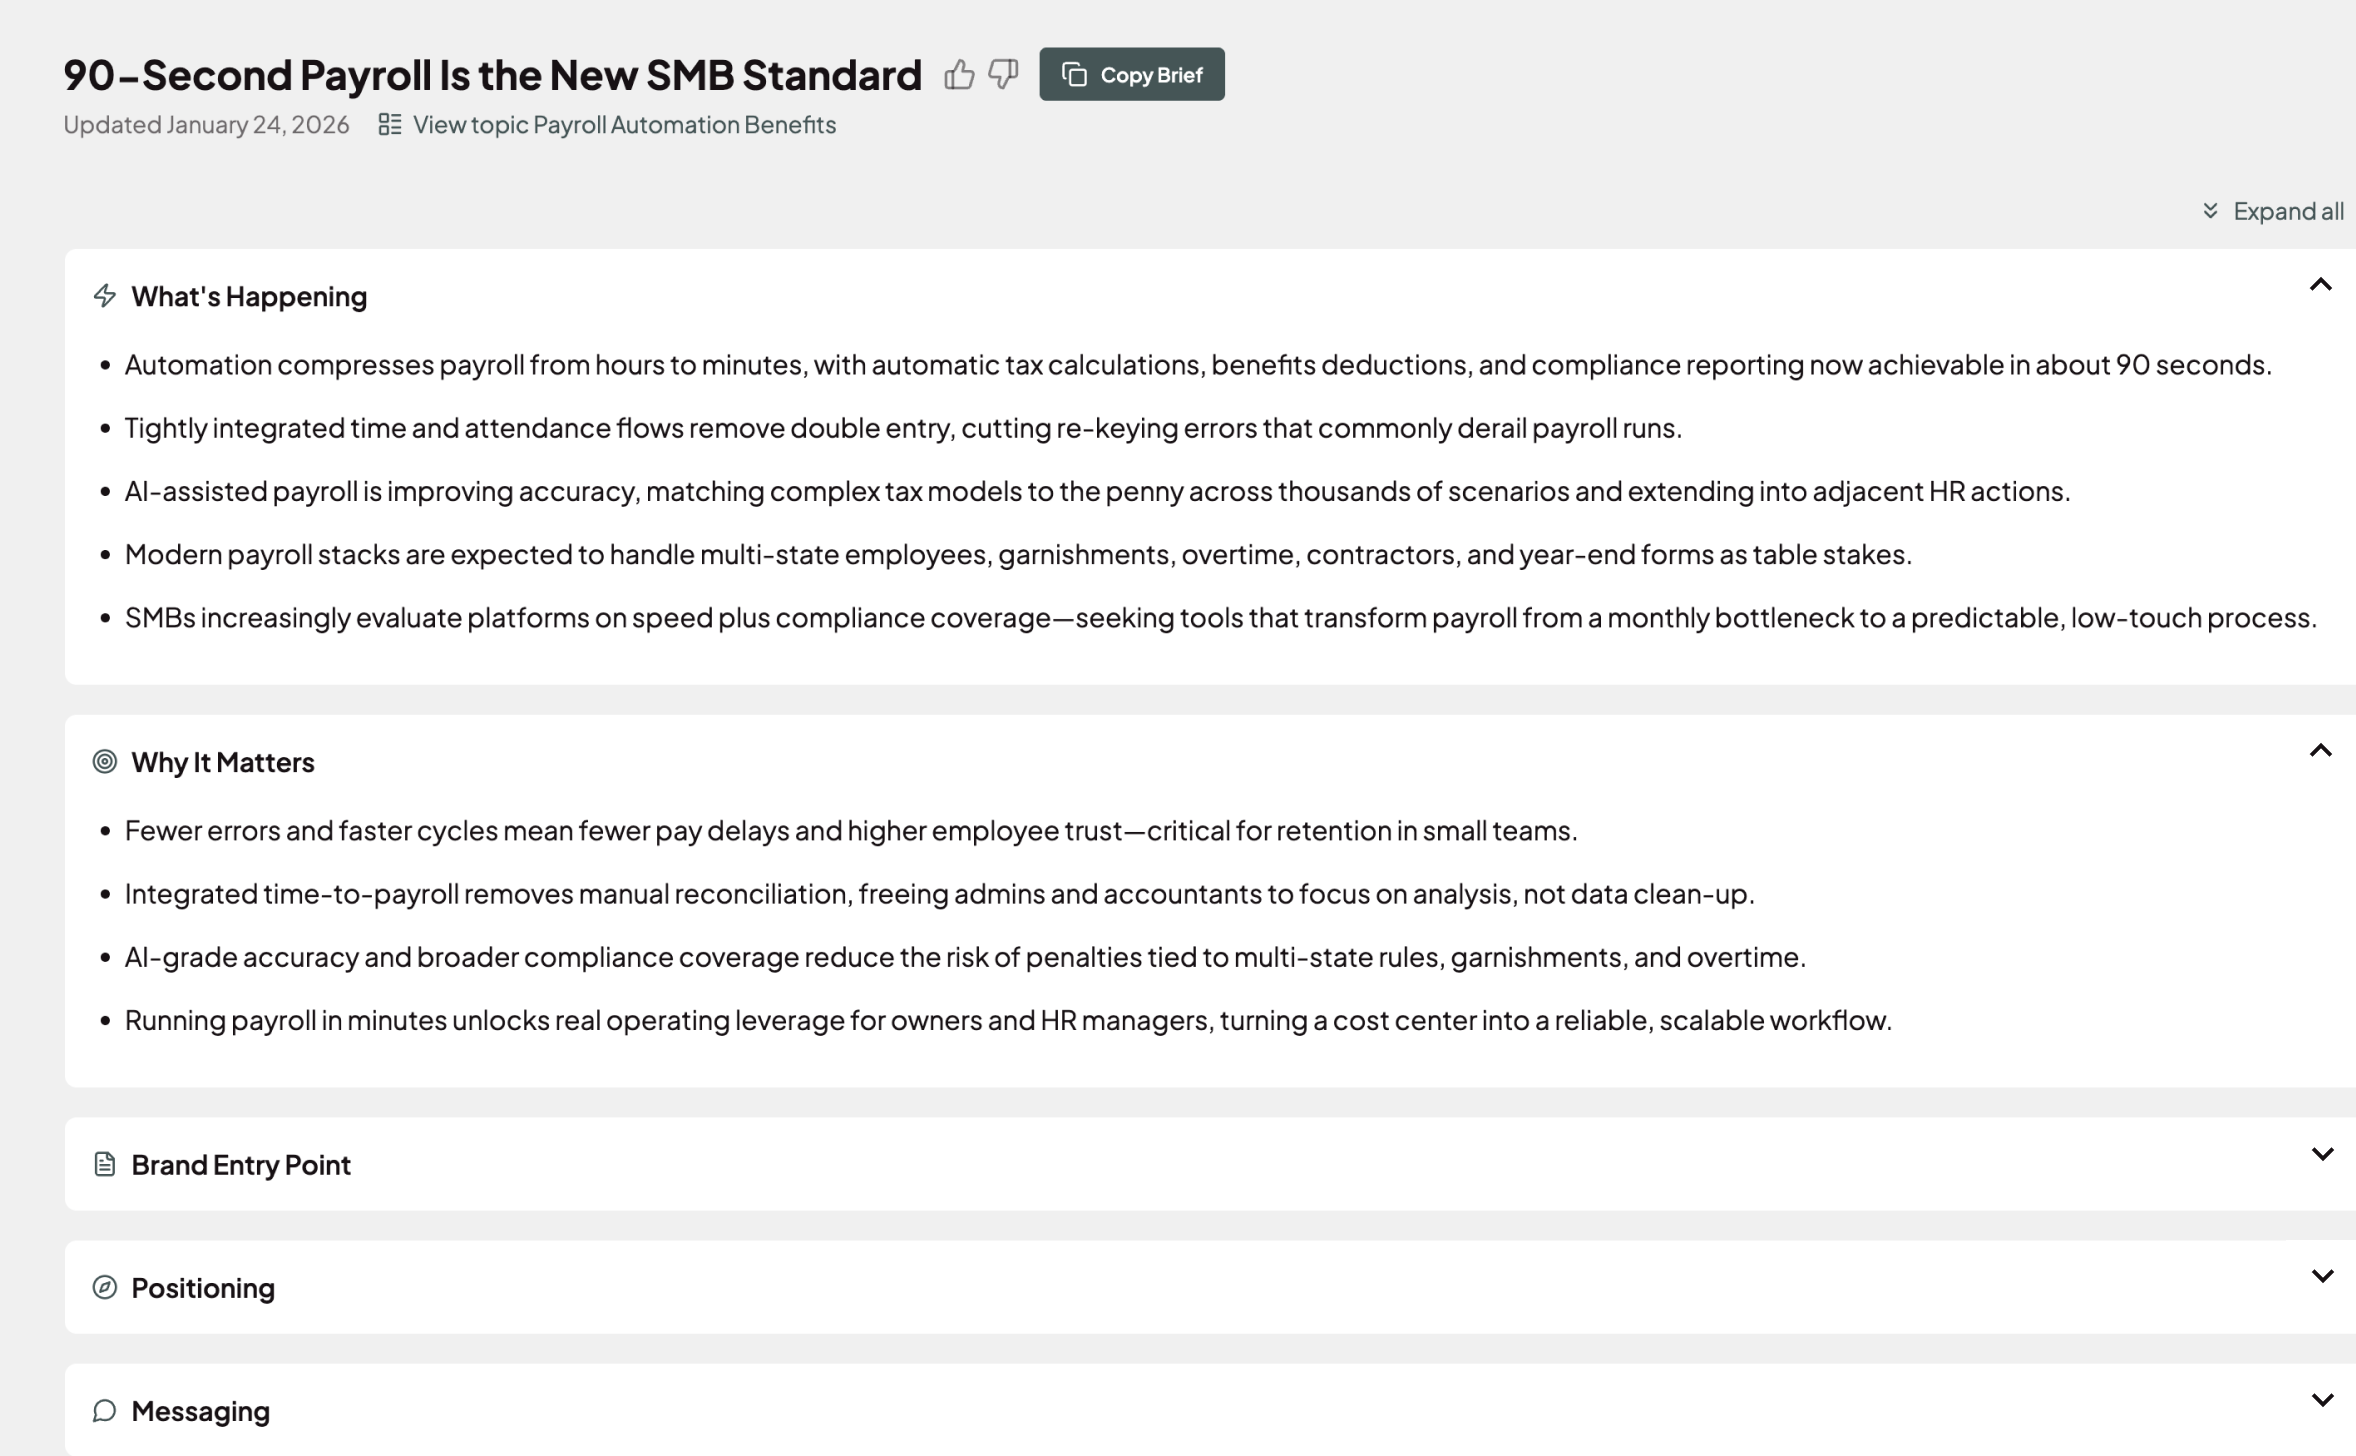2356x1456 pixels.
Task: Expand the Brand Entry Point chevron
Action: pos(2322,1154)
